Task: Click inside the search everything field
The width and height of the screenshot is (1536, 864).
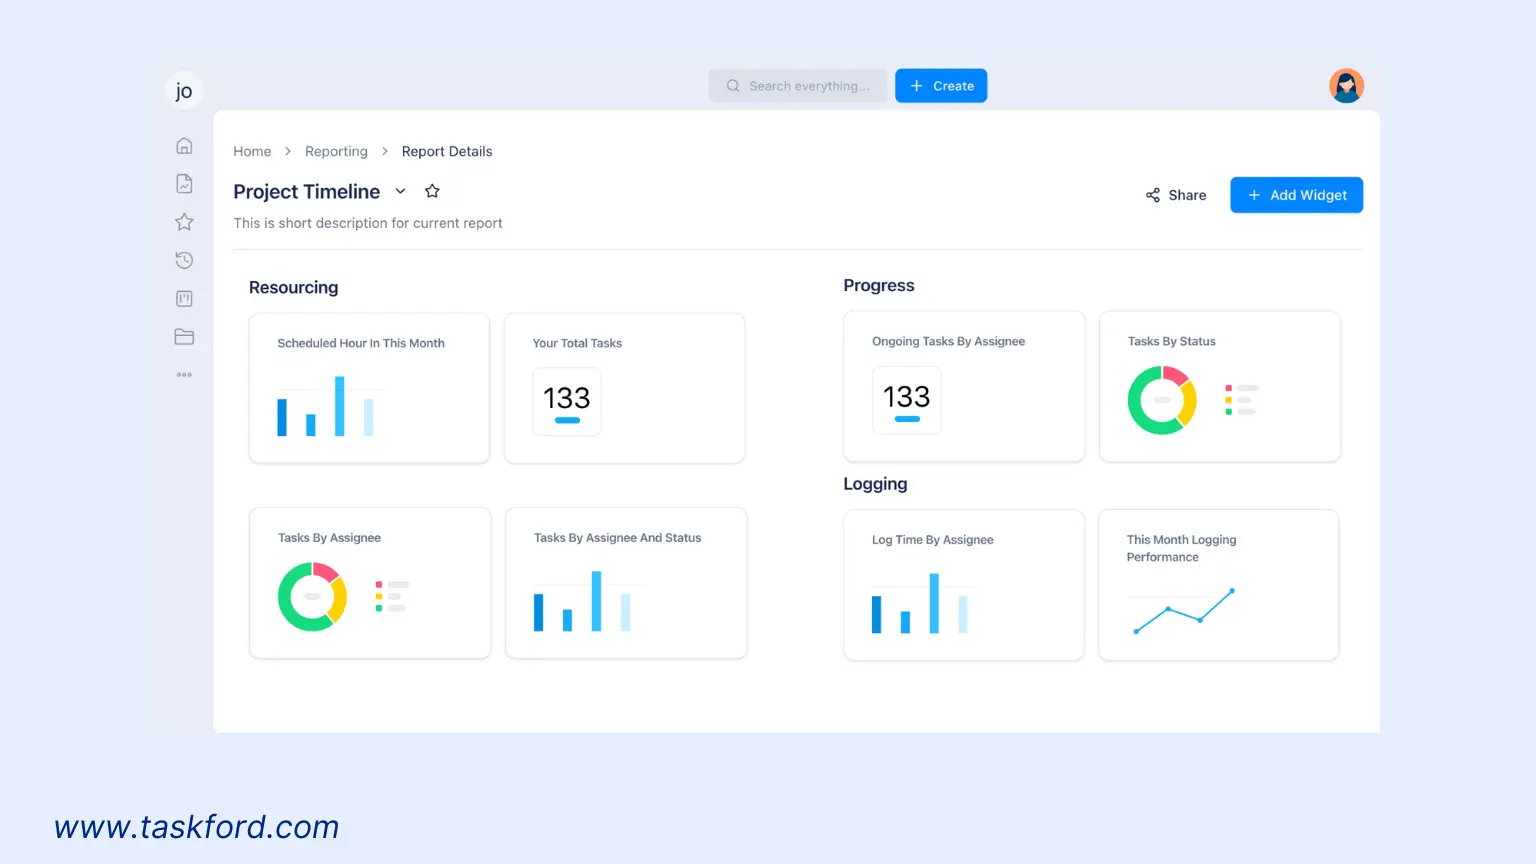Action: 800,86
